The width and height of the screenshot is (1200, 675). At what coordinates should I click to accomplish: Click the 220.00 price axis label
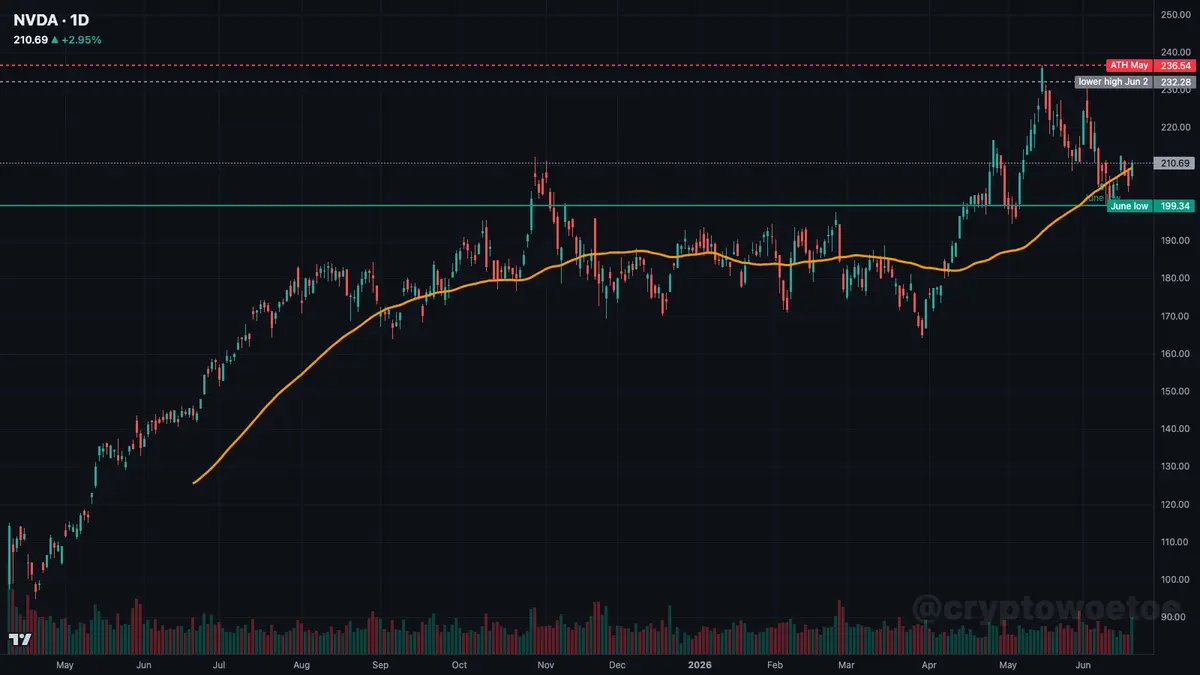(1175, 128)
